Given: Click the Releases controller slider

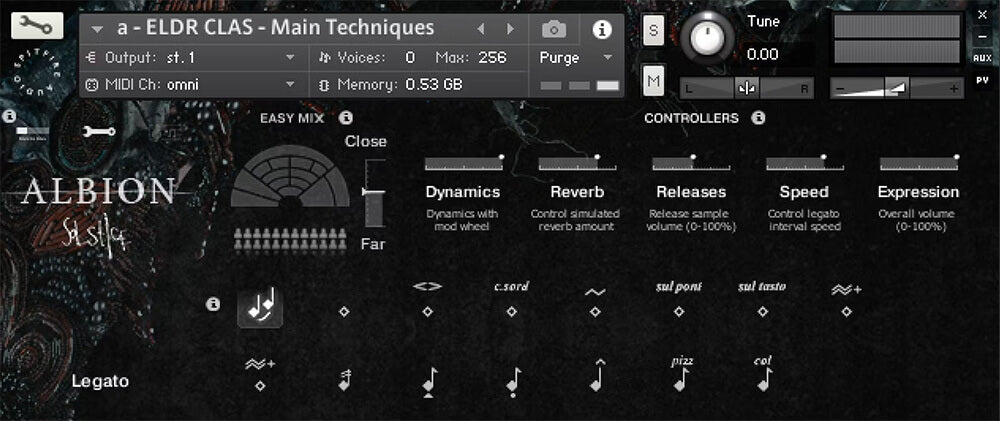Looking at the screenshot, I should [x=691, y=163].
